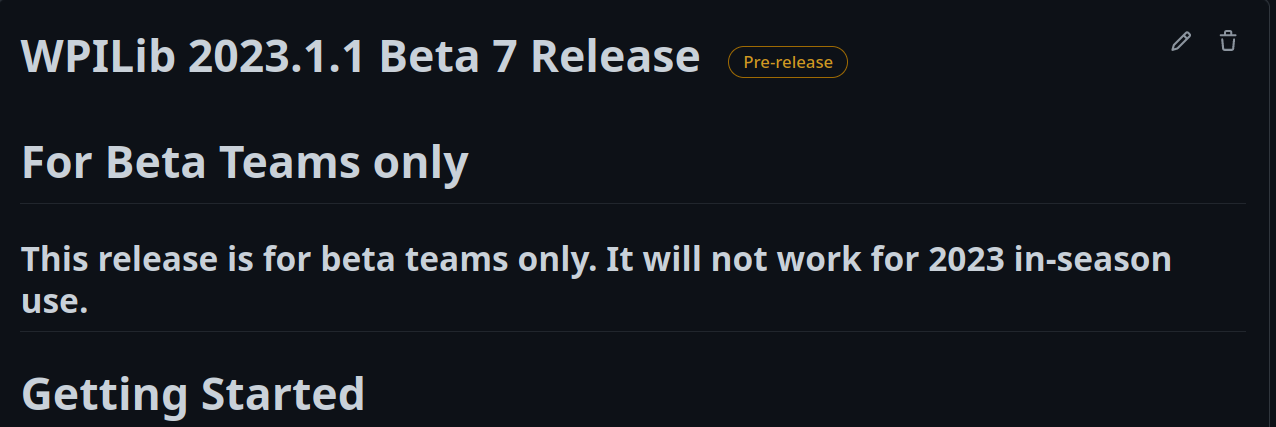Screen dimensions: 1276x427
Task: Click the word WPILib in the title
Action: click(x=99, y=57)
